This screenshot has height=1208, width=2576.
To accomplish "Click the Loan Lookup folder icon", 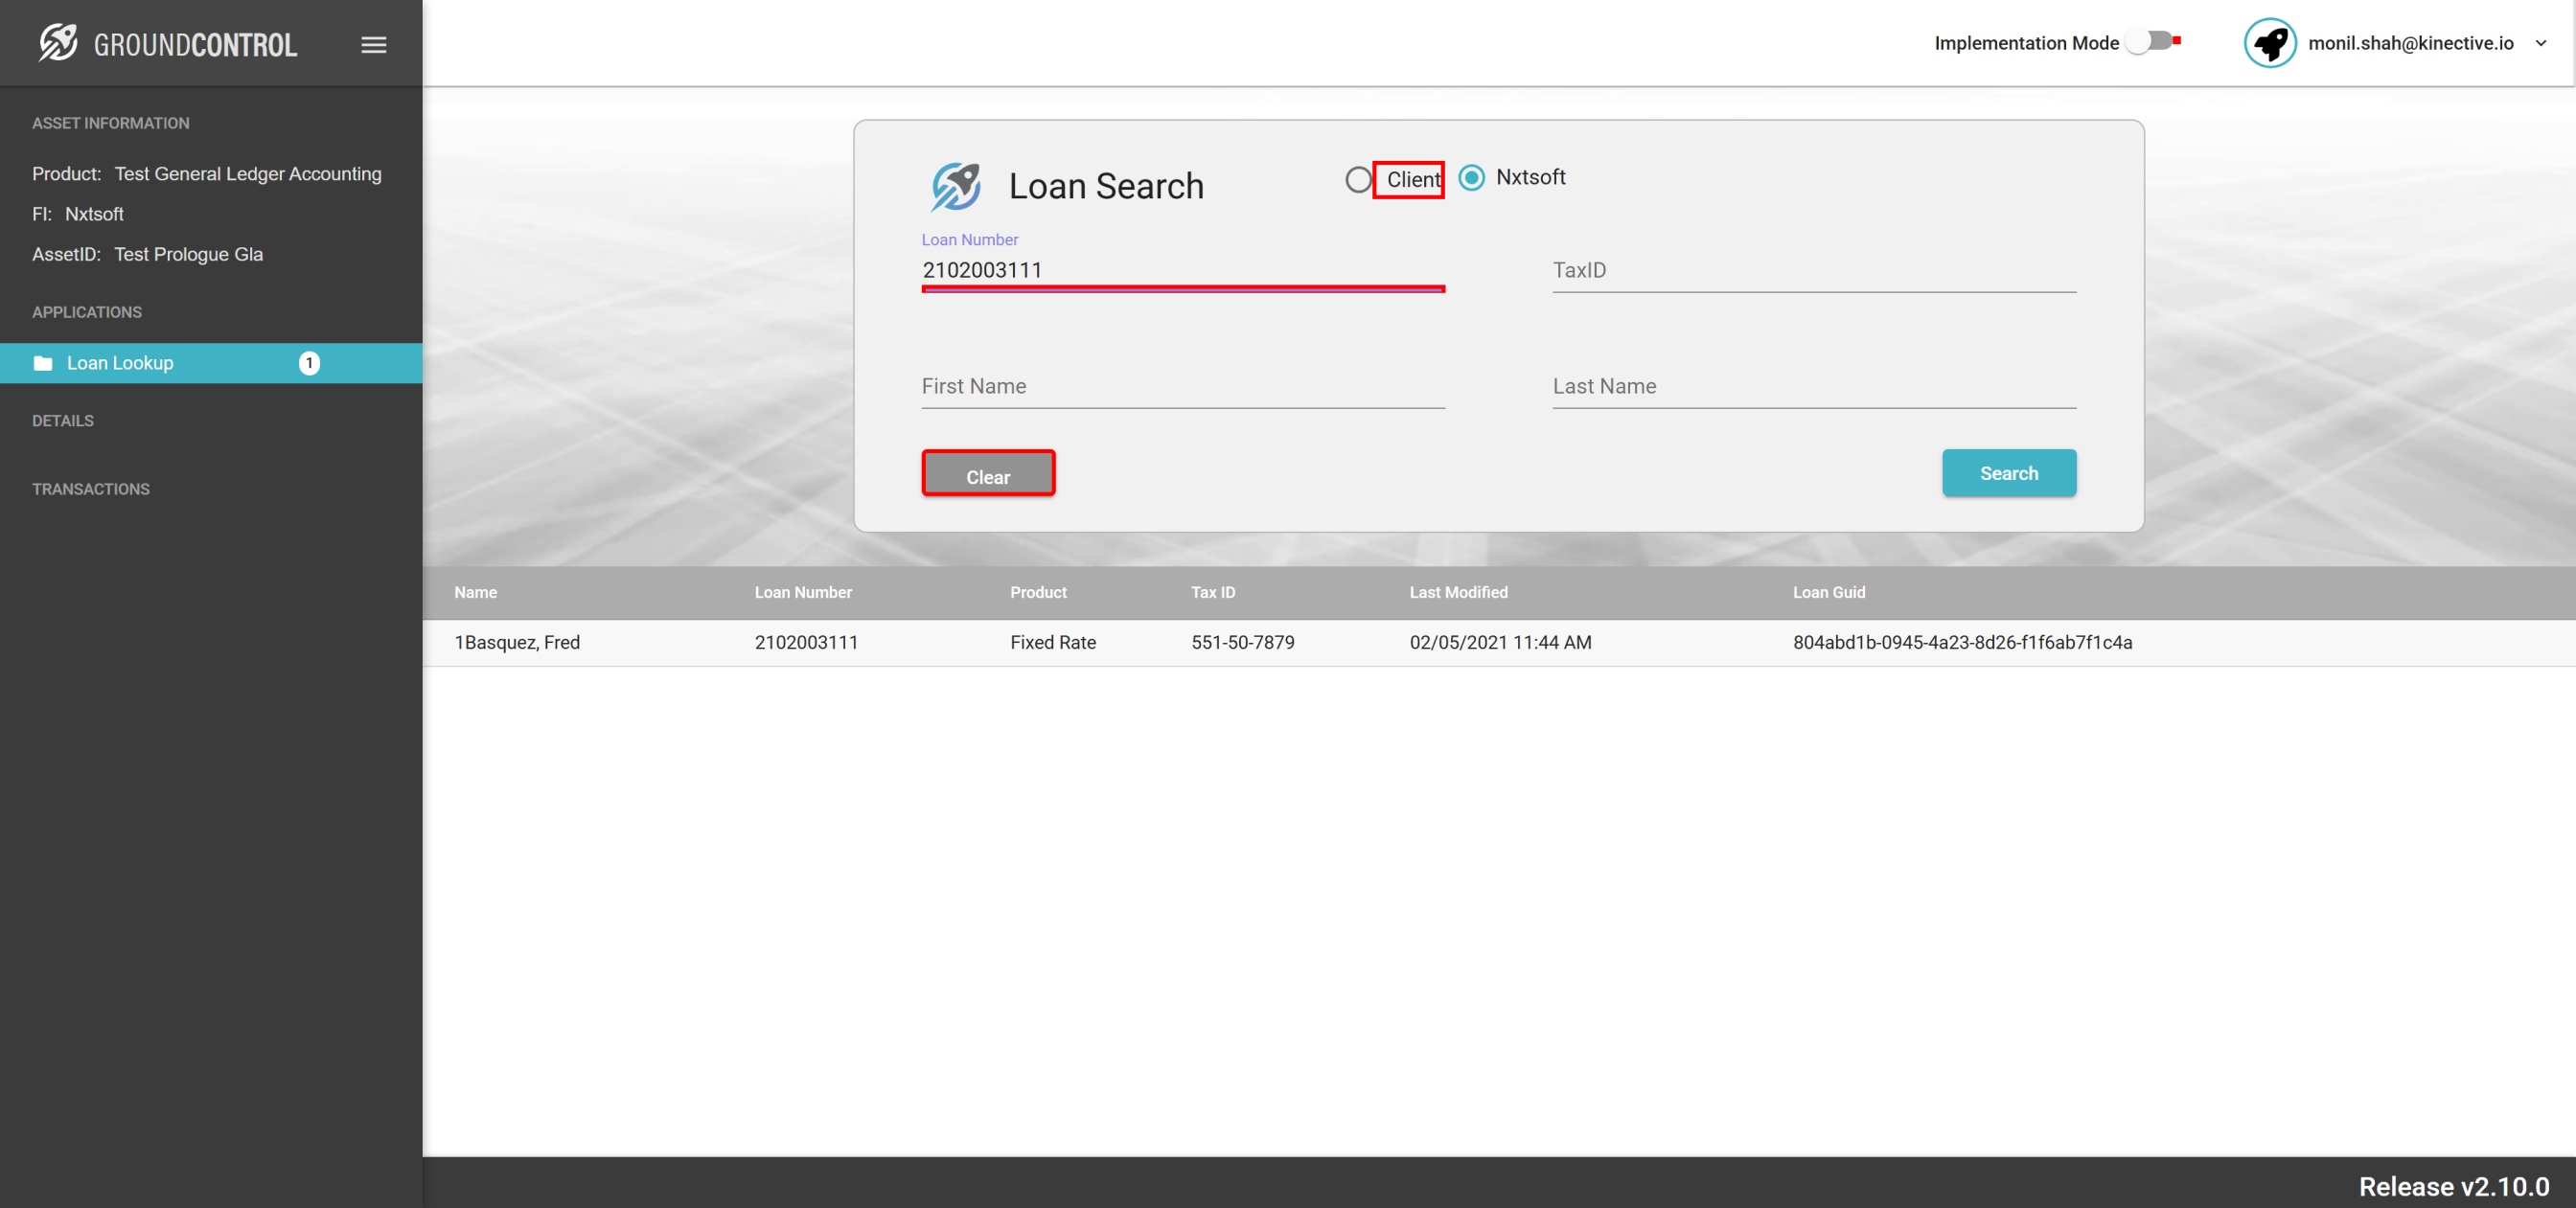I will [43, 363].
